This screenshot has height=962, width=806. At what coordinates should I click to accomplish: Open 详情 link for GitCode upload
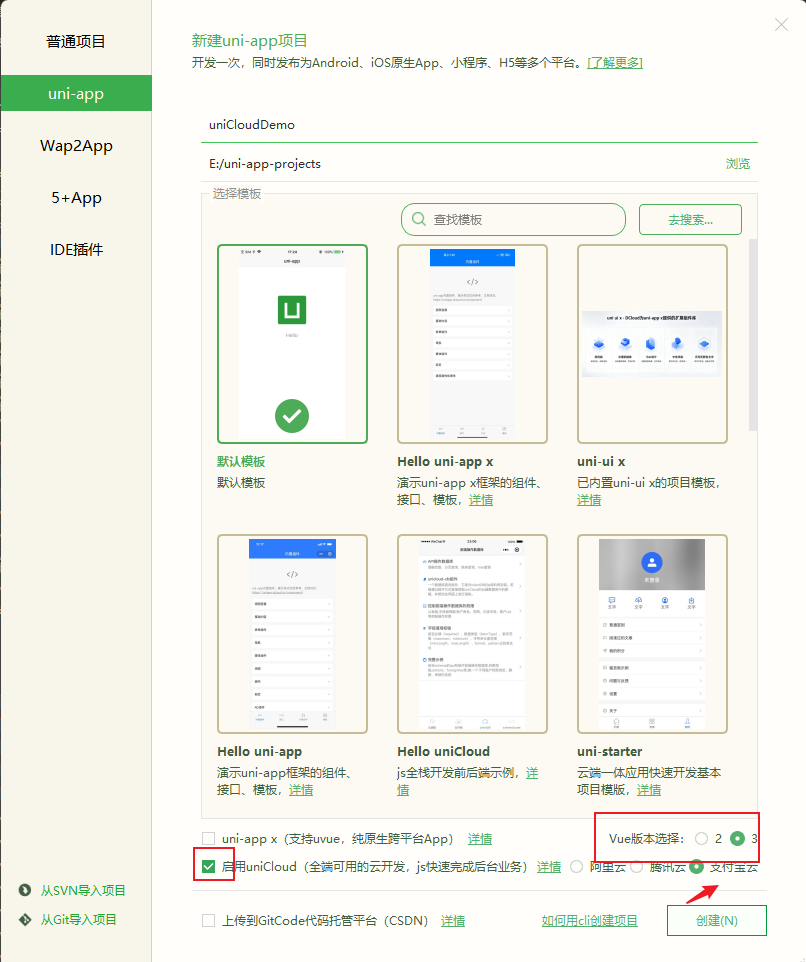453,921
